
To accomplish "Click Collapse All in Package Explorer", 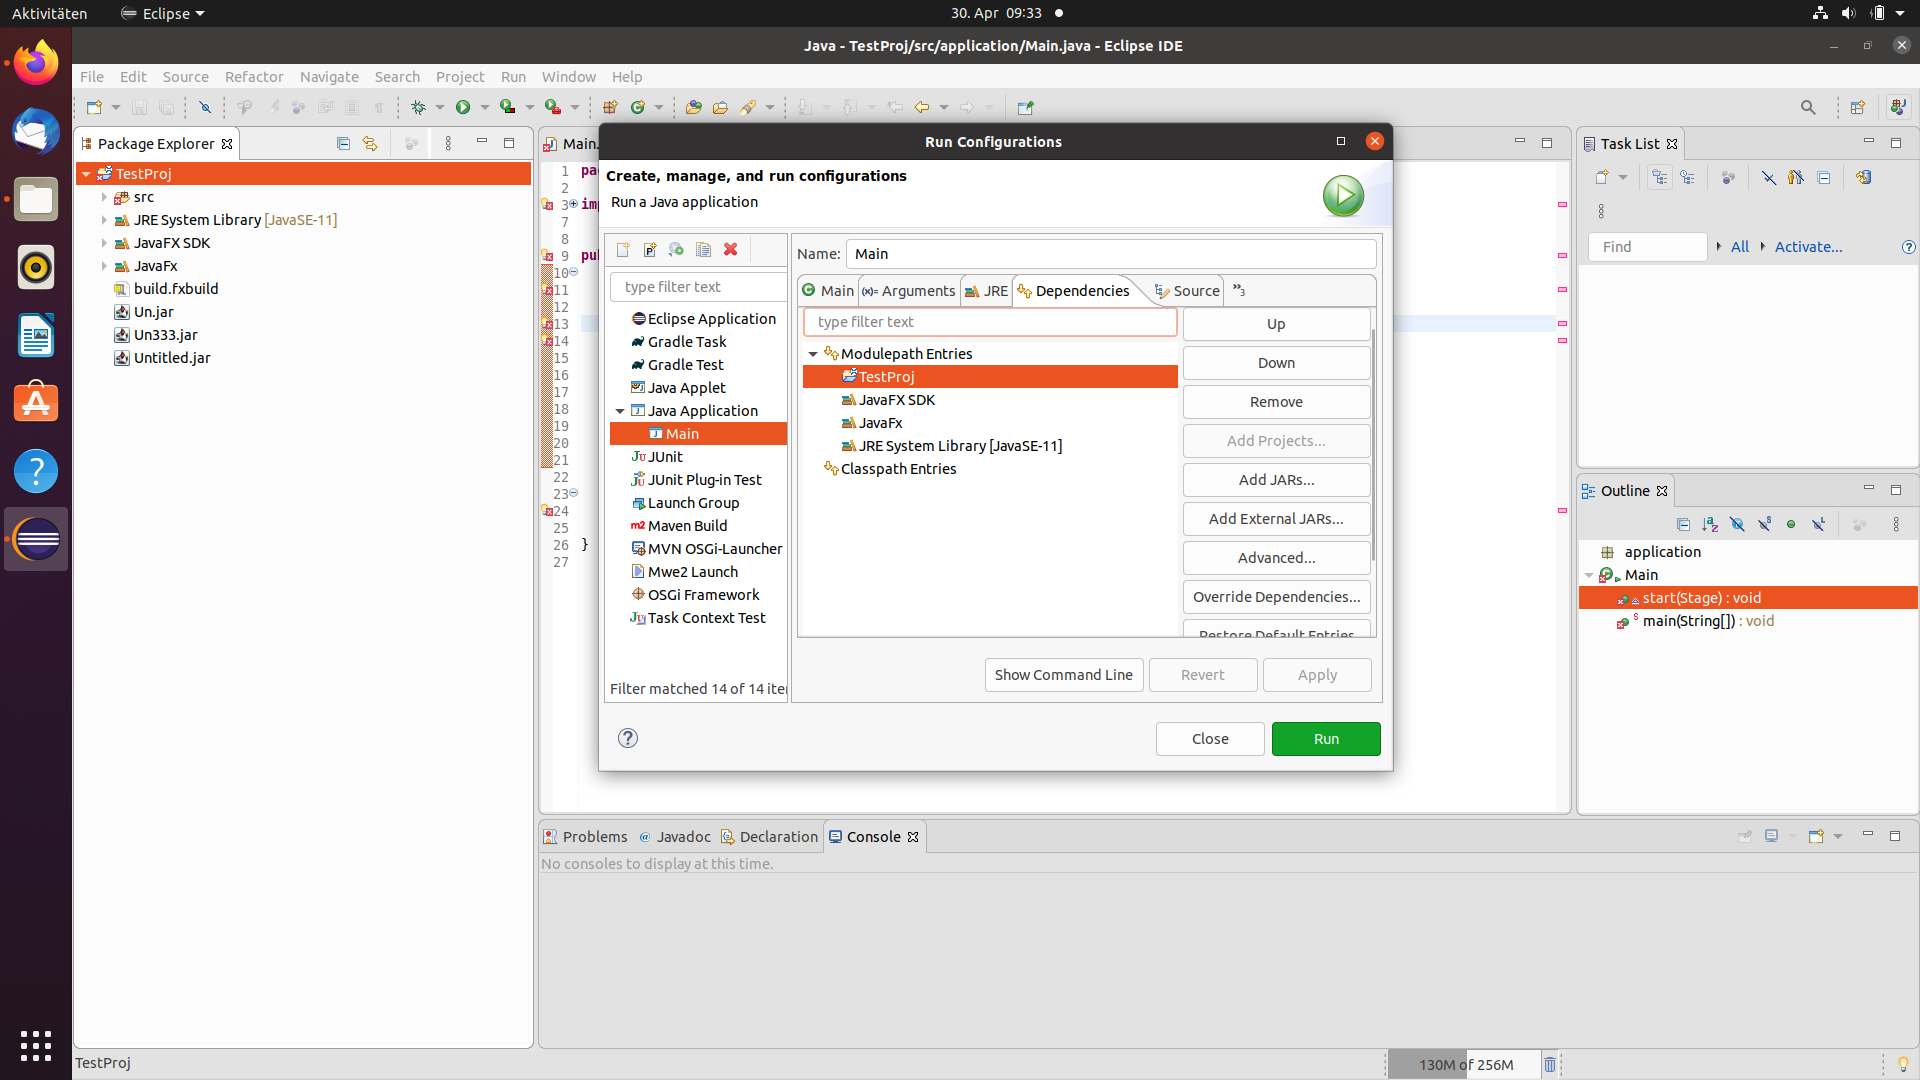I will (343, 144).
